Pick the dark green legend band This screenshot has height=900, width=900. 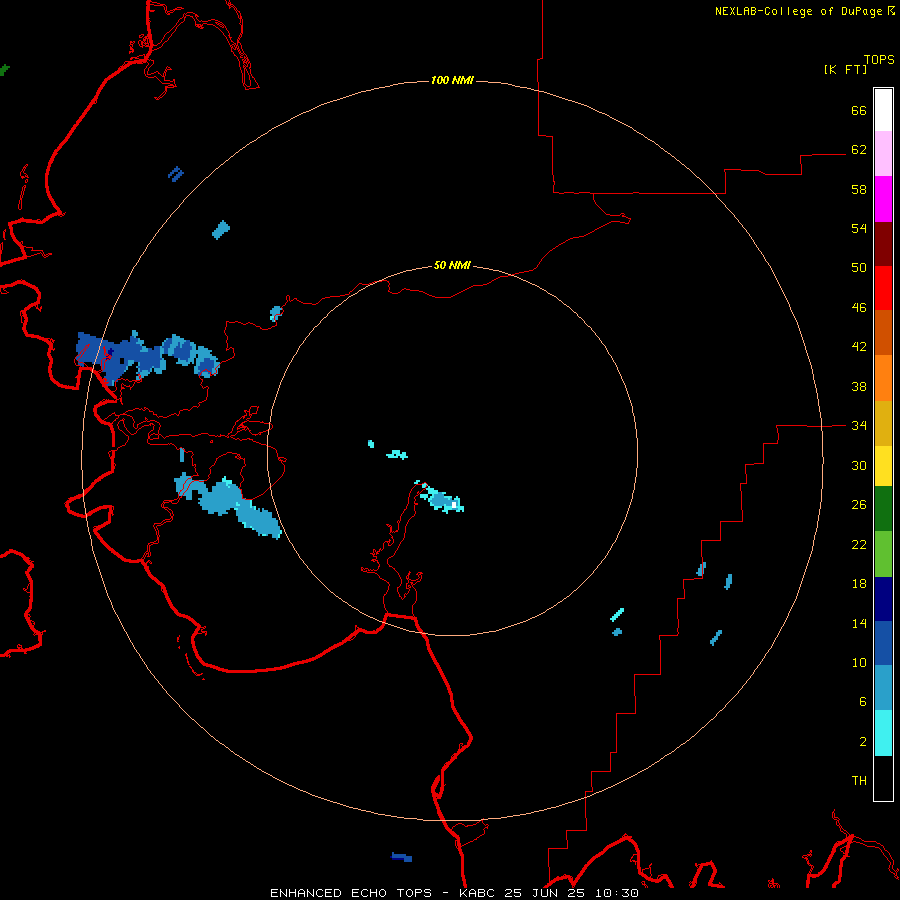[883, 509]
